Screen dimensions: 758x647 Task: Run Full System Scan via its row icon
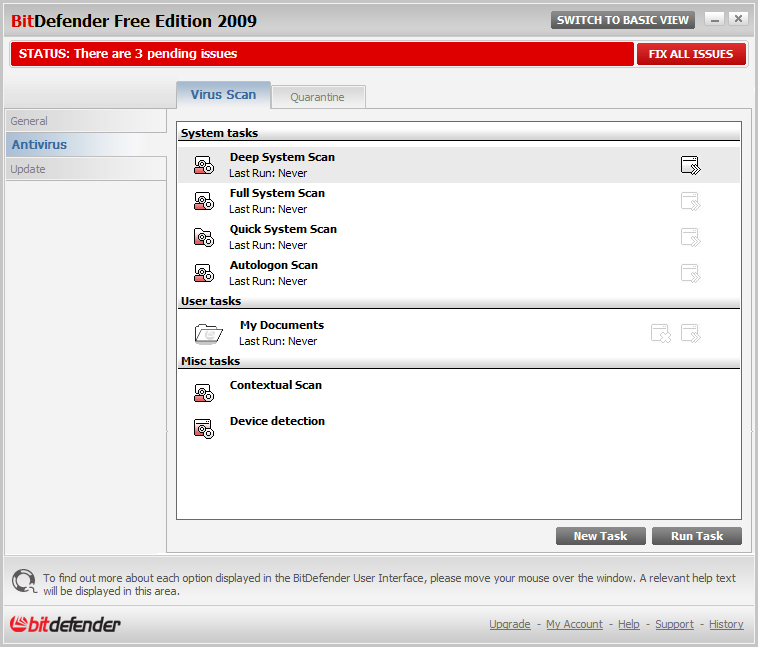[690, 201]
